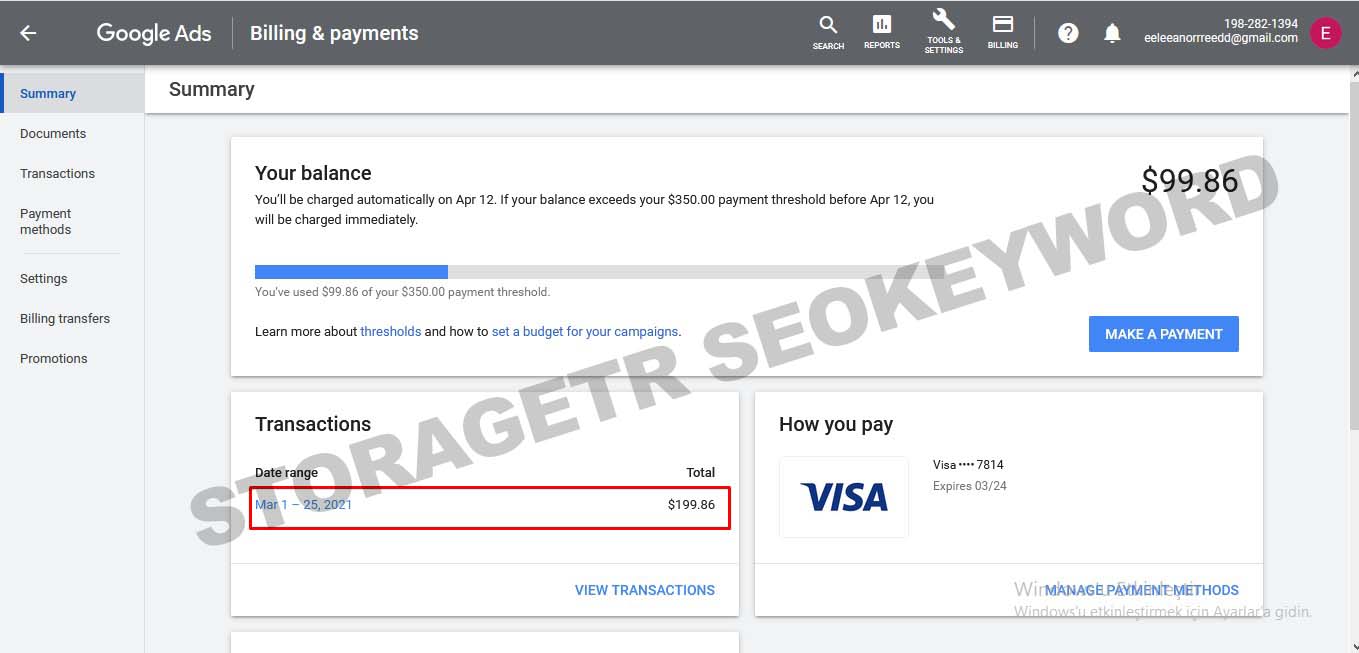
Task: Open the thresholds help link
Action: tap(390, 331)
